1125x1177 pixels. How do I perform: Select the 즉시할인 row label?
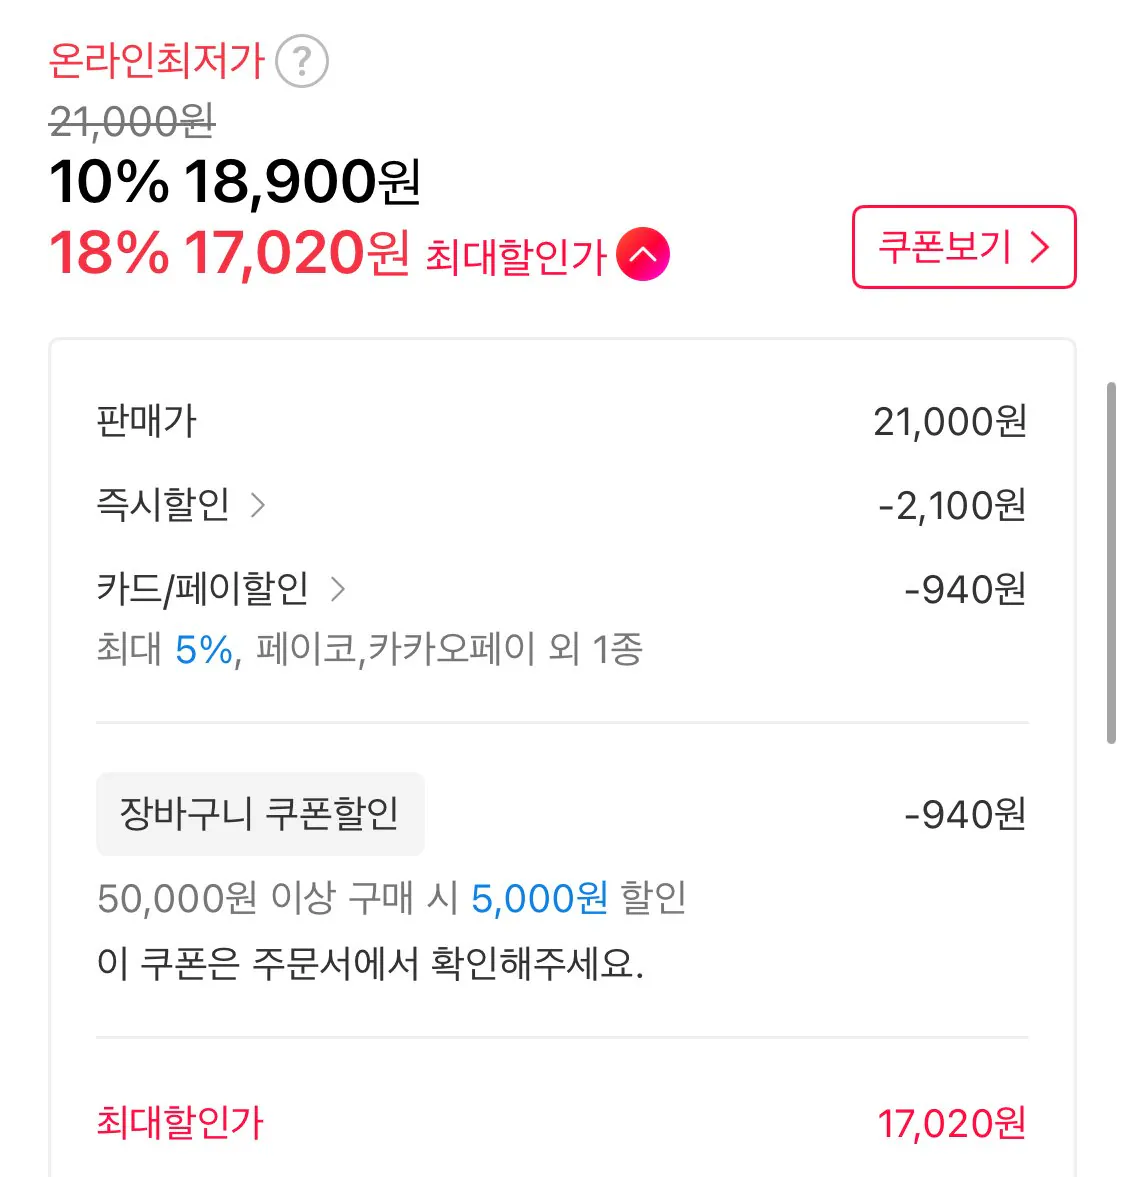163,504
